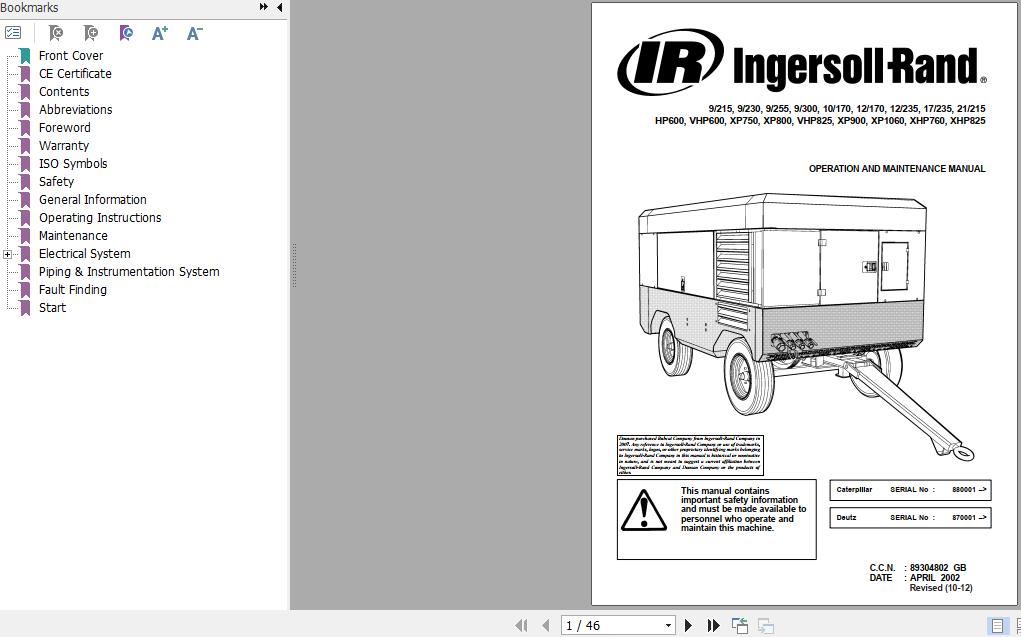Click the panel splitter grip handle
1021x637 pixels.
pos(294,265)
